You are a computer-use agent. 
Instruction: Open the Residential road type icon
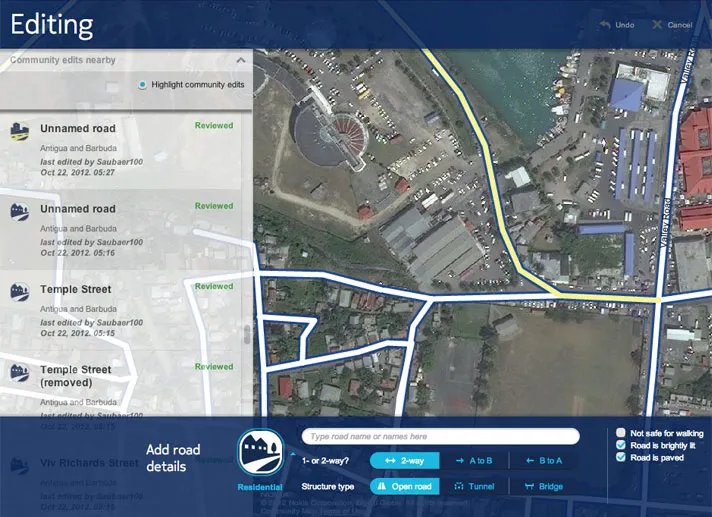tap(261, 453)
